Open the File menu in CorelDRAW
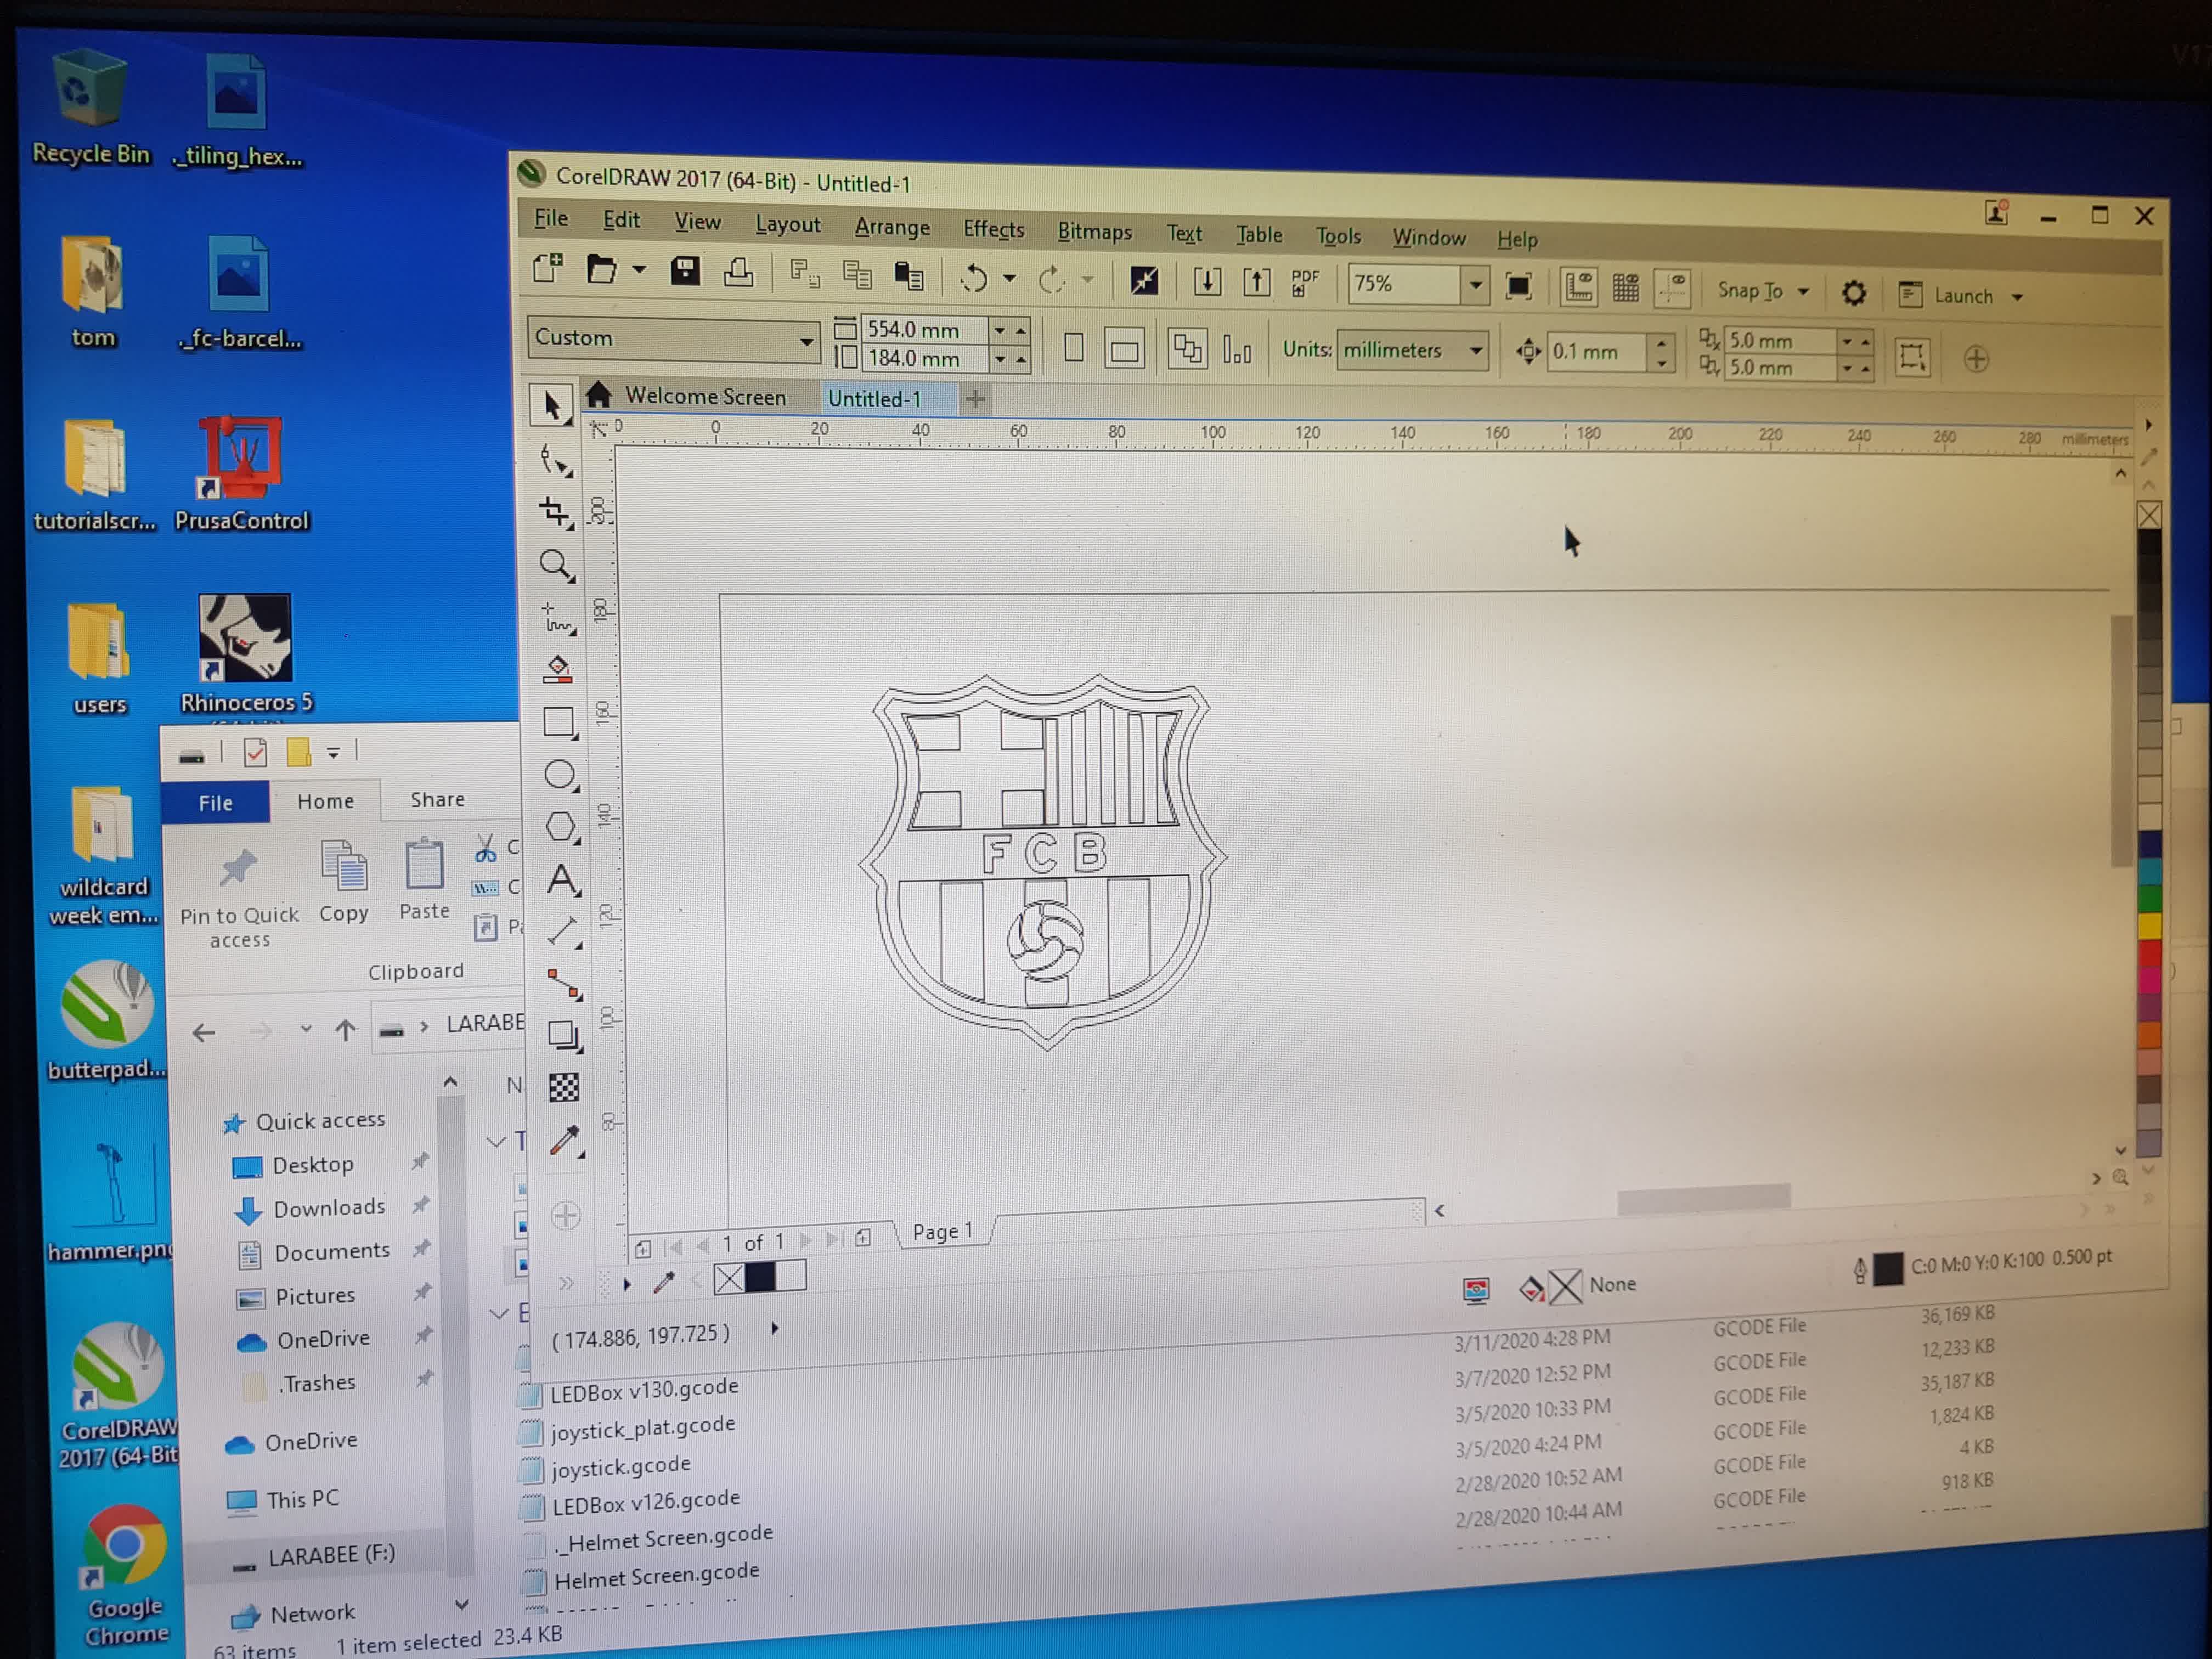Viewport: 2212px width, 1659px height. [x=551, y=218]
